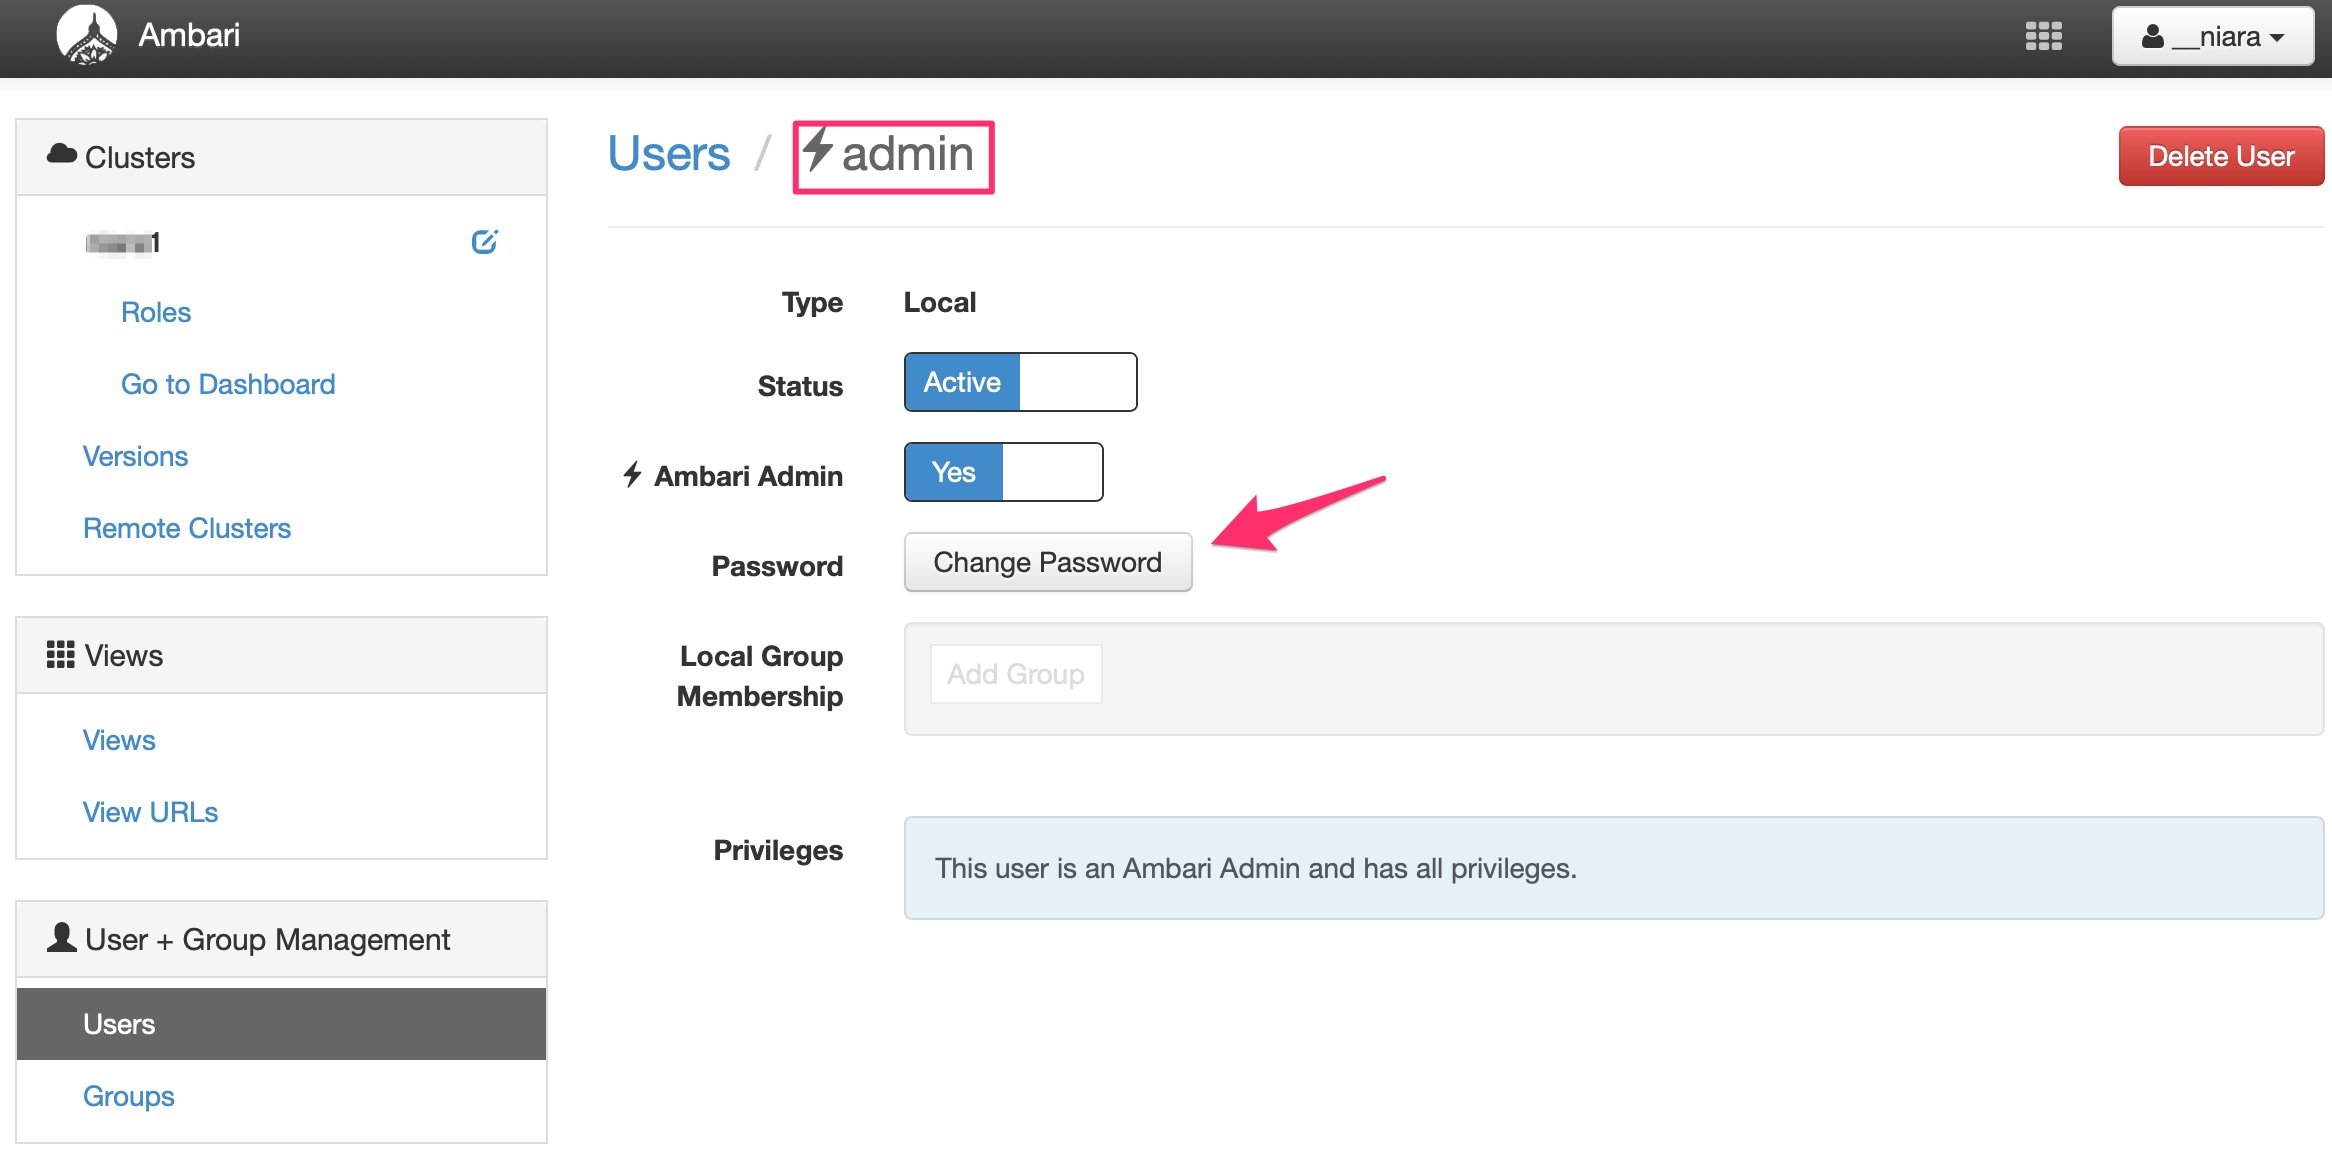The image size is (2332, 1154).
Task: Open the __niara user dropdown menu
Action: coord(2212,37)
